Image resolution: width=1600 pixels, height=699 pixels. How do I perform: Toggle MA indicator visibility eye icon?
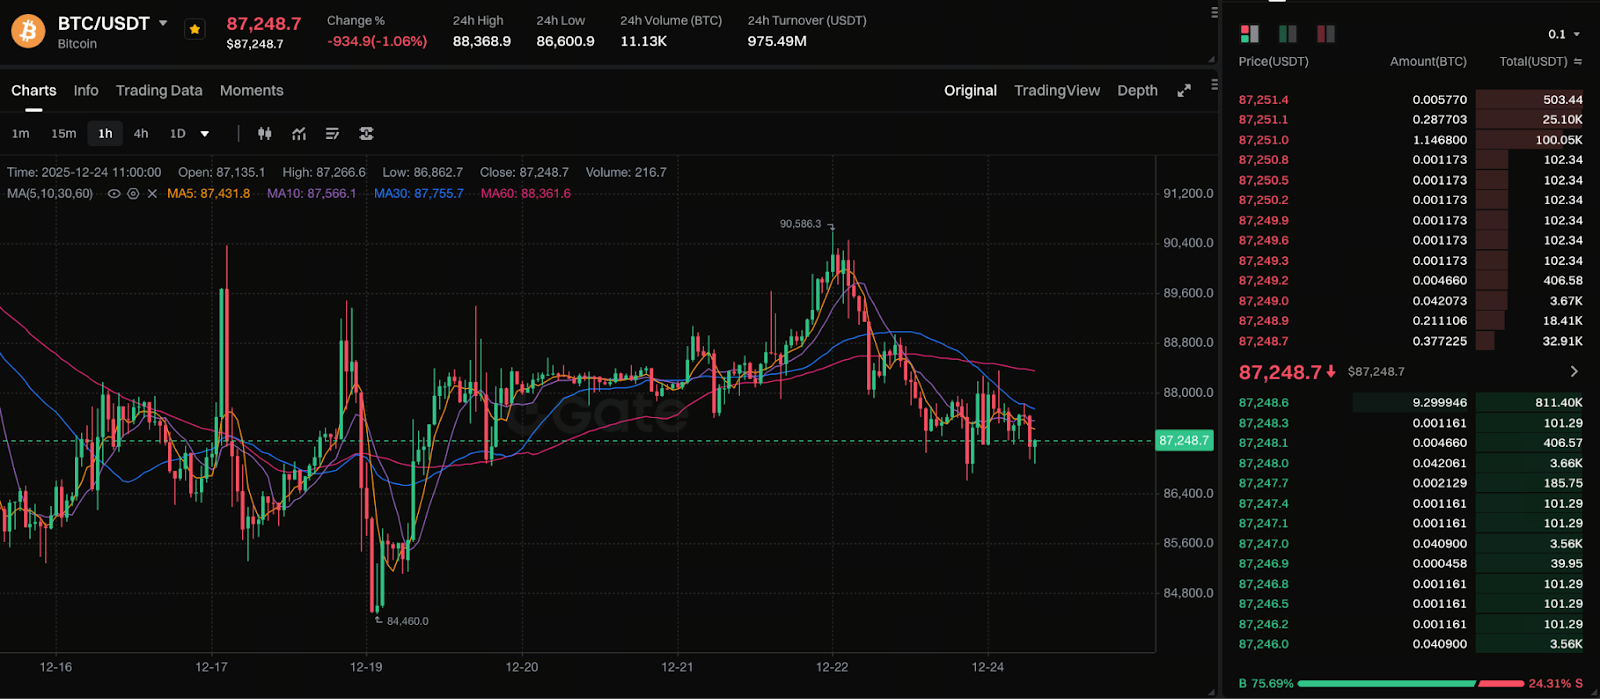[x=114, y=194]
